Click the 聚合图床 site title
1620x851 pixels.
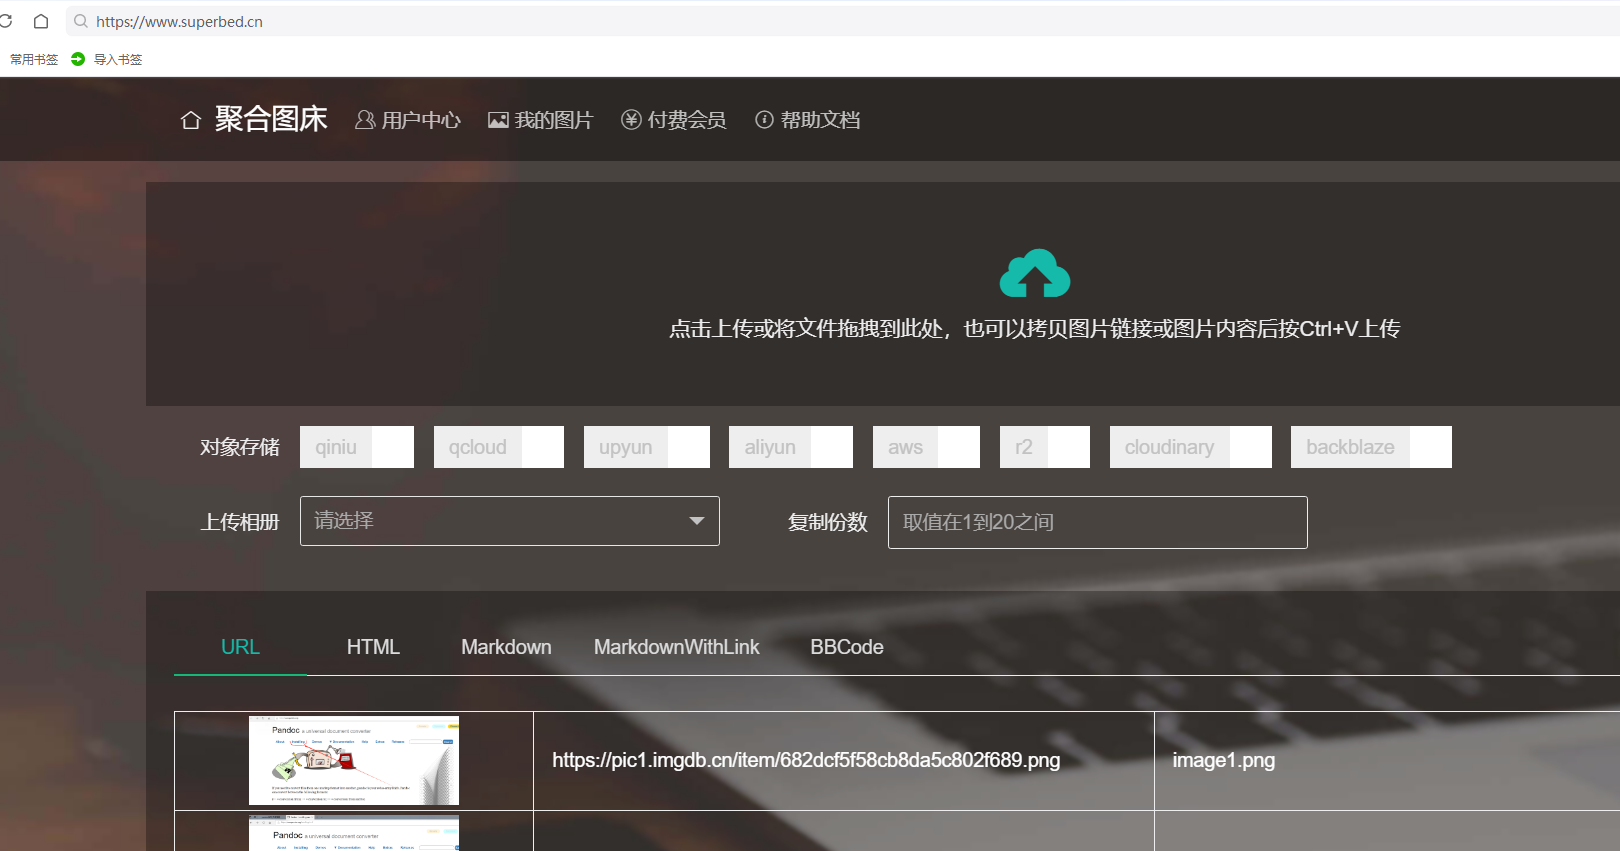271,119
